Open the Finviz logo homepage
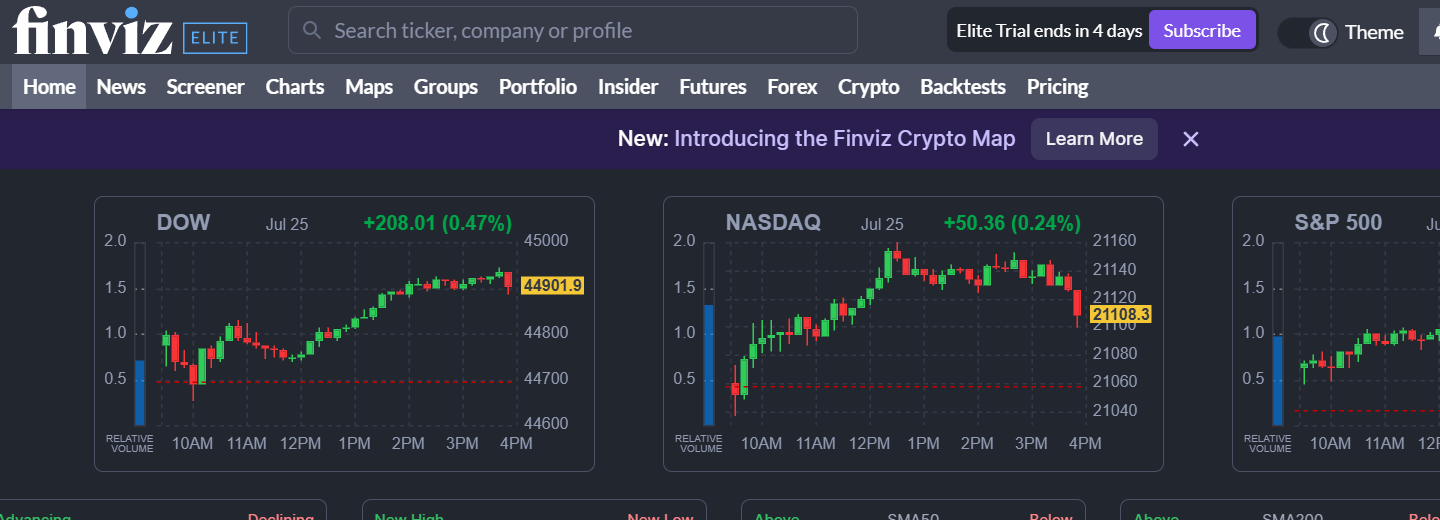Viewport: 1440px width, 520px height. pos(92,30)
